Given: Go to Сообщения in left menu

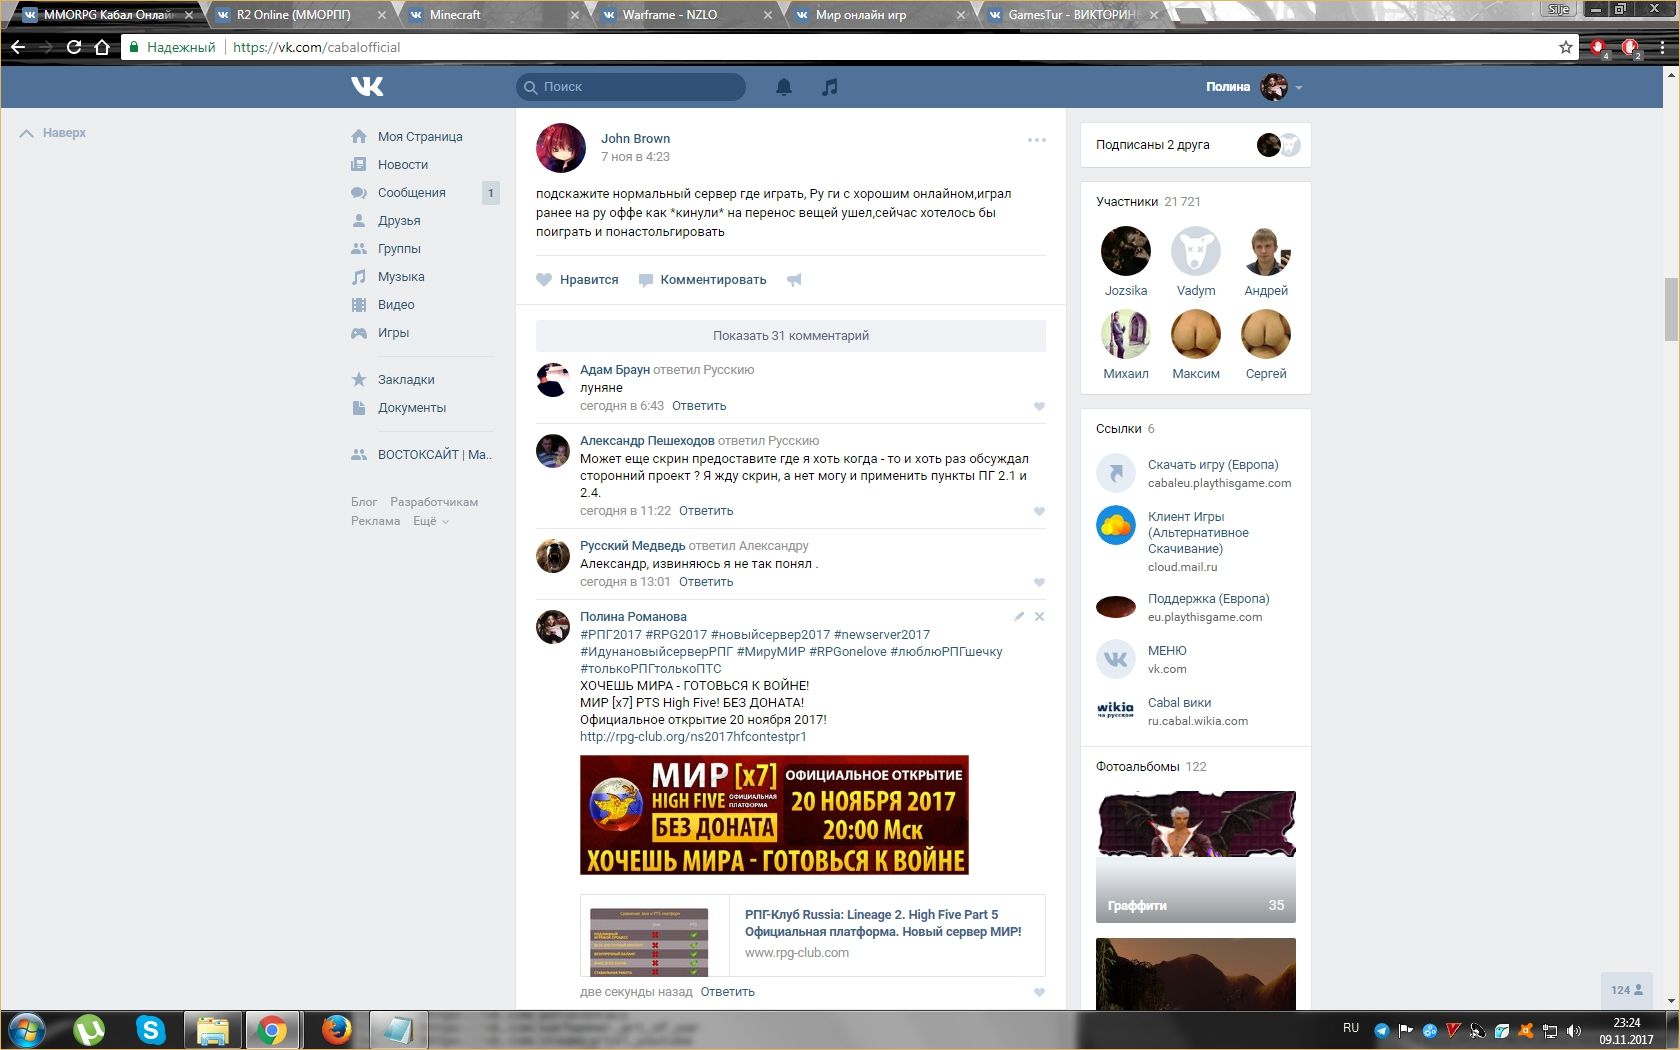Looking at the screenshot, I should (x=411, y=193).
